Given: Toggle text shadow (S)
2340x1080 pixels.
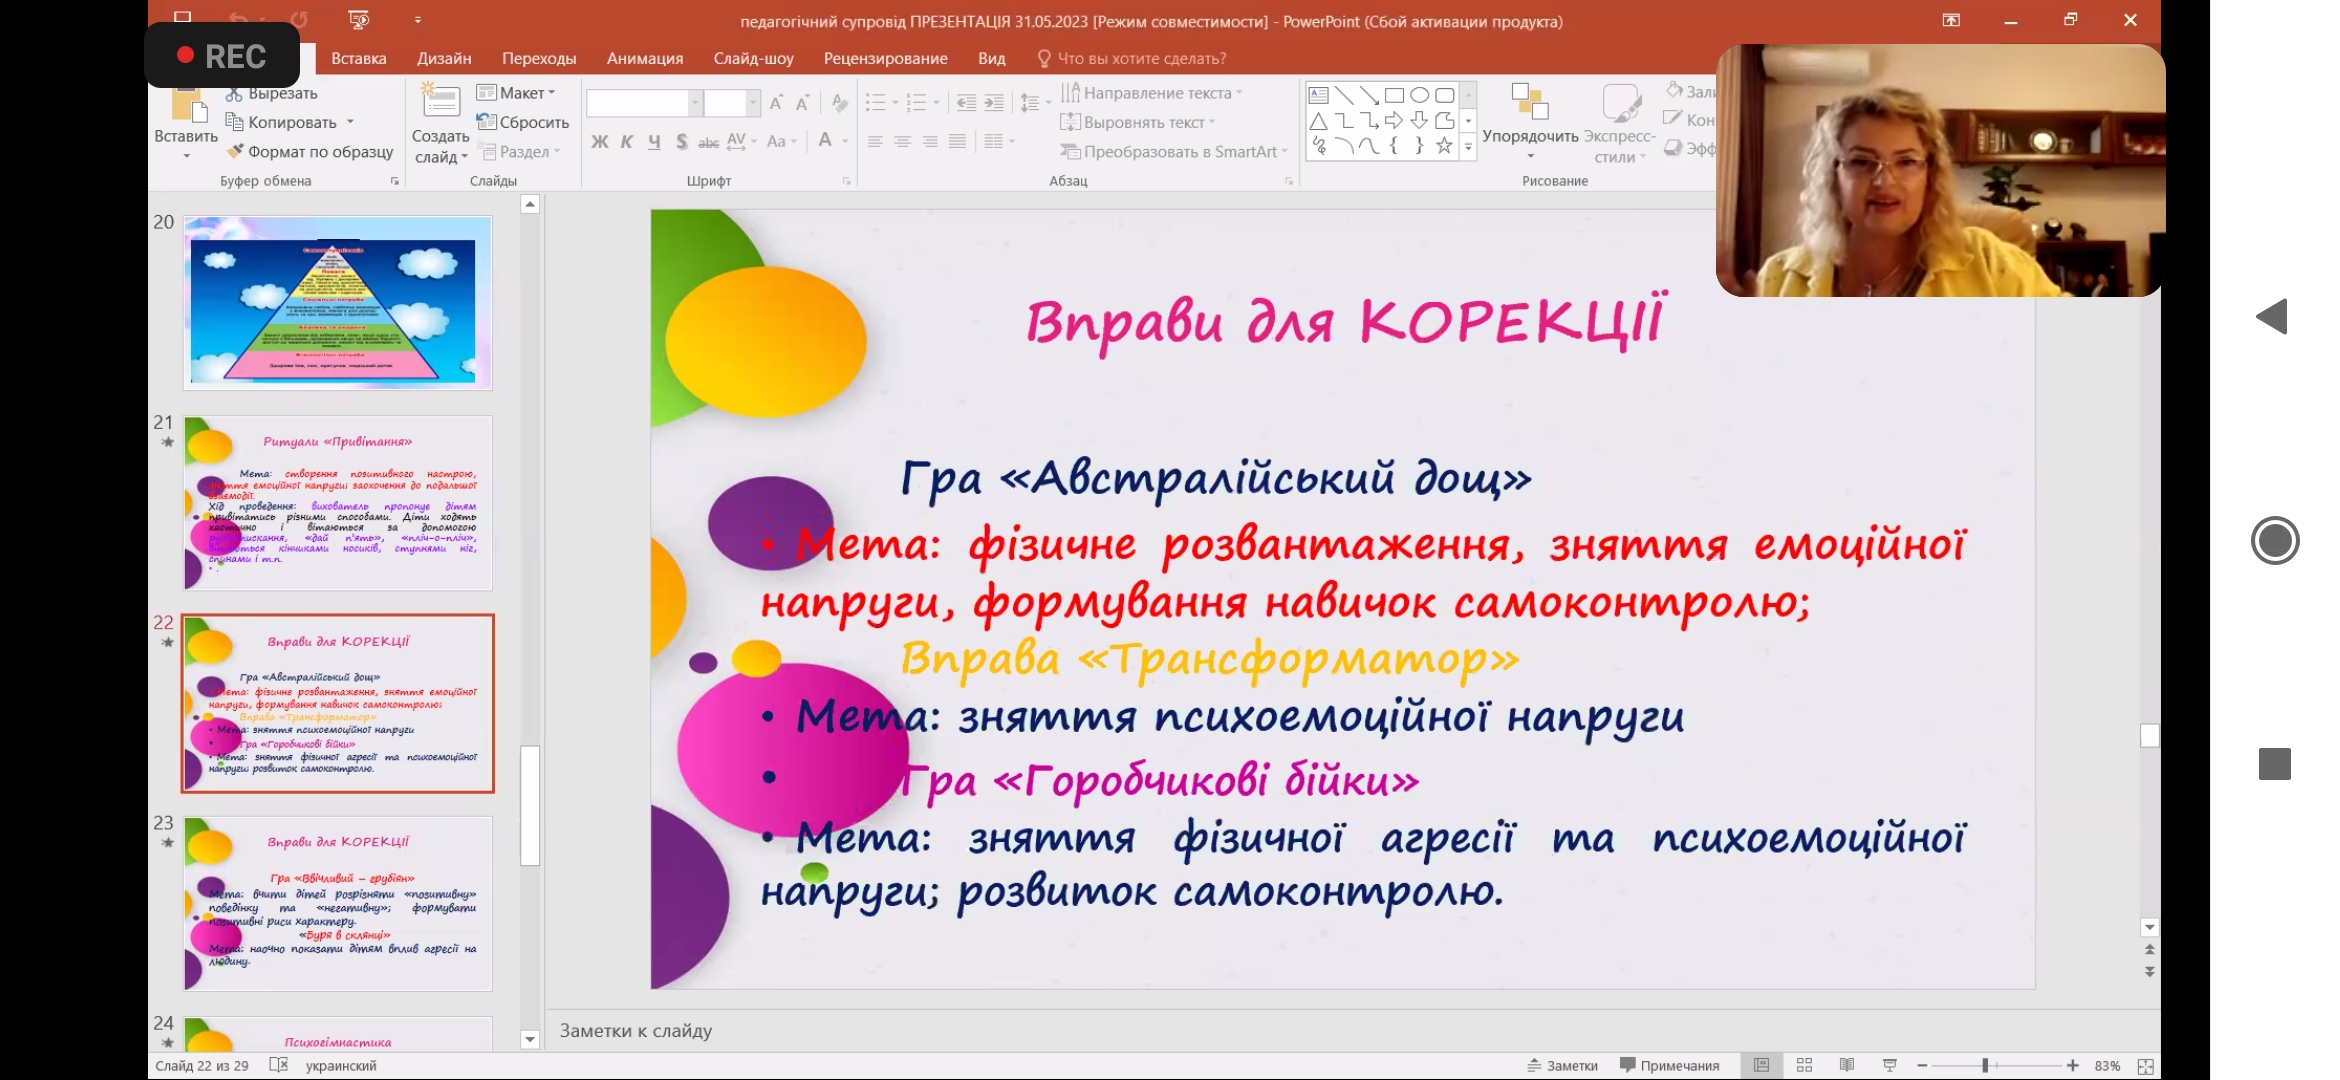Looking at the screenshot, I should coord(681,142).
